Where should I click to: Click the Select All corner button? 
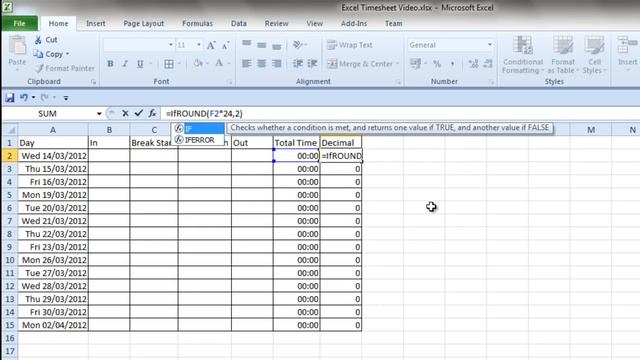(10, 130)
